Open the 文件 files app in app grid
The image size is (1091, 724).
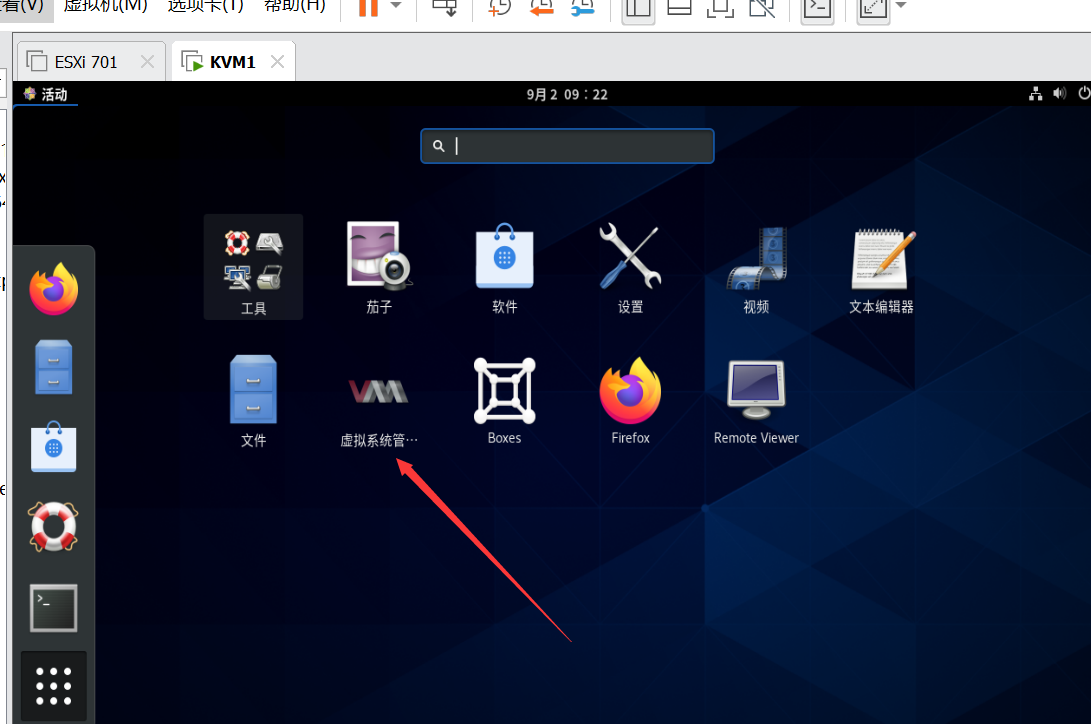[253, 401]
